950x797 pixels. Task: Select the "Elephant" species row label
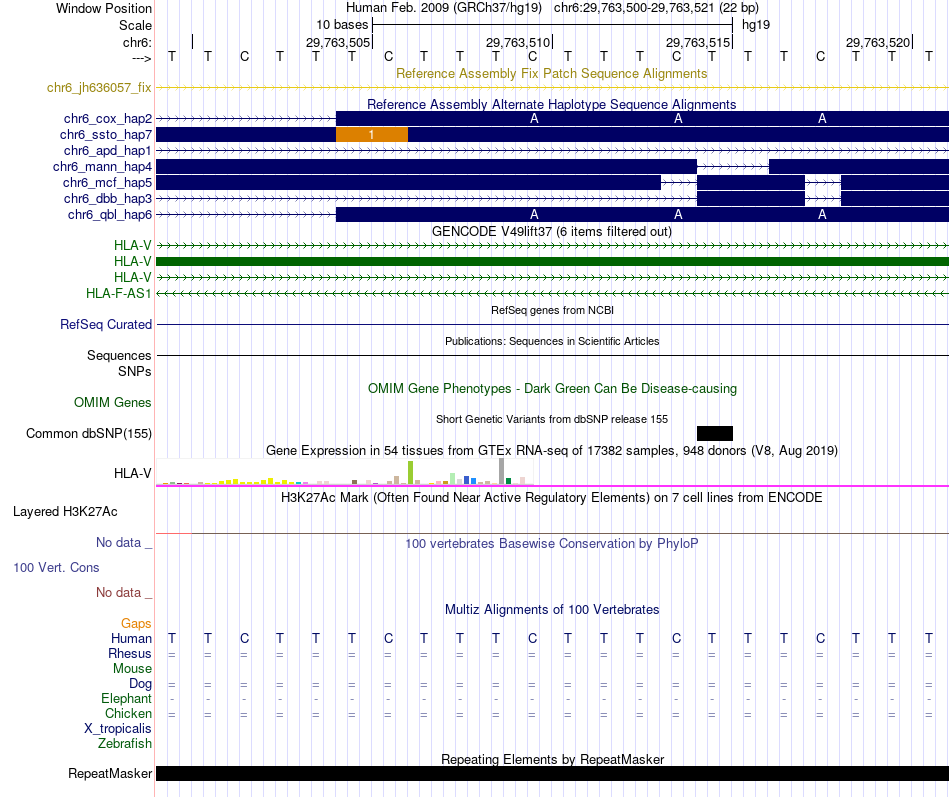point(126,698)
